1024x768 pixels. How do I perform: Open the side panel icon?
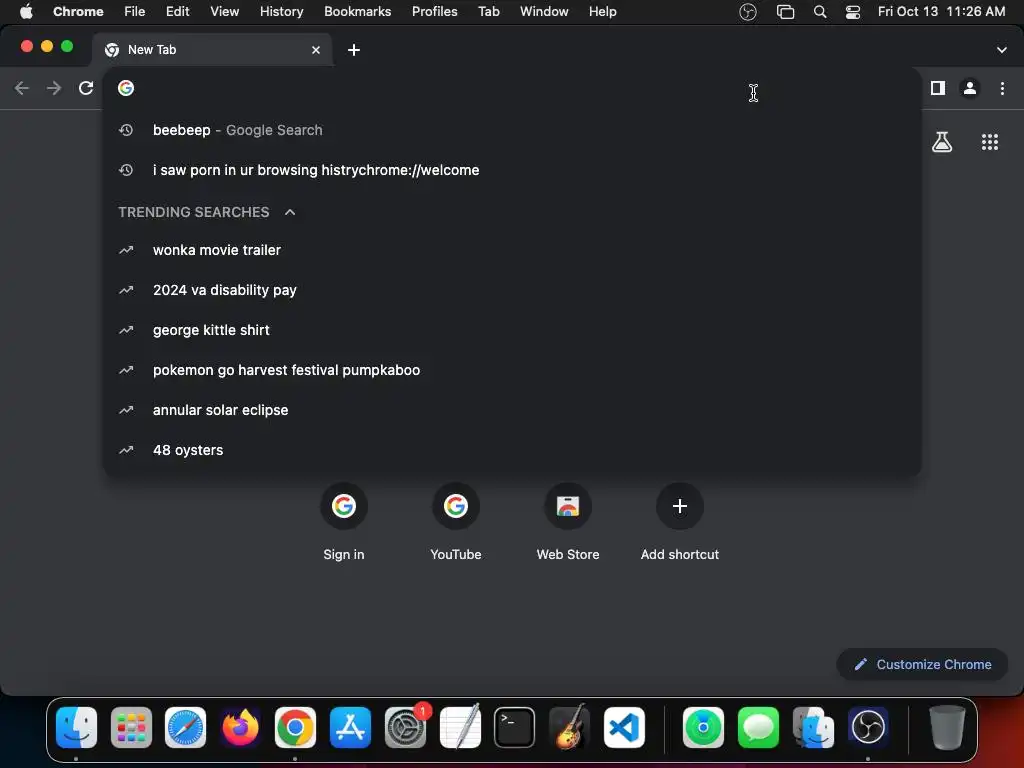tap(938, 88)
